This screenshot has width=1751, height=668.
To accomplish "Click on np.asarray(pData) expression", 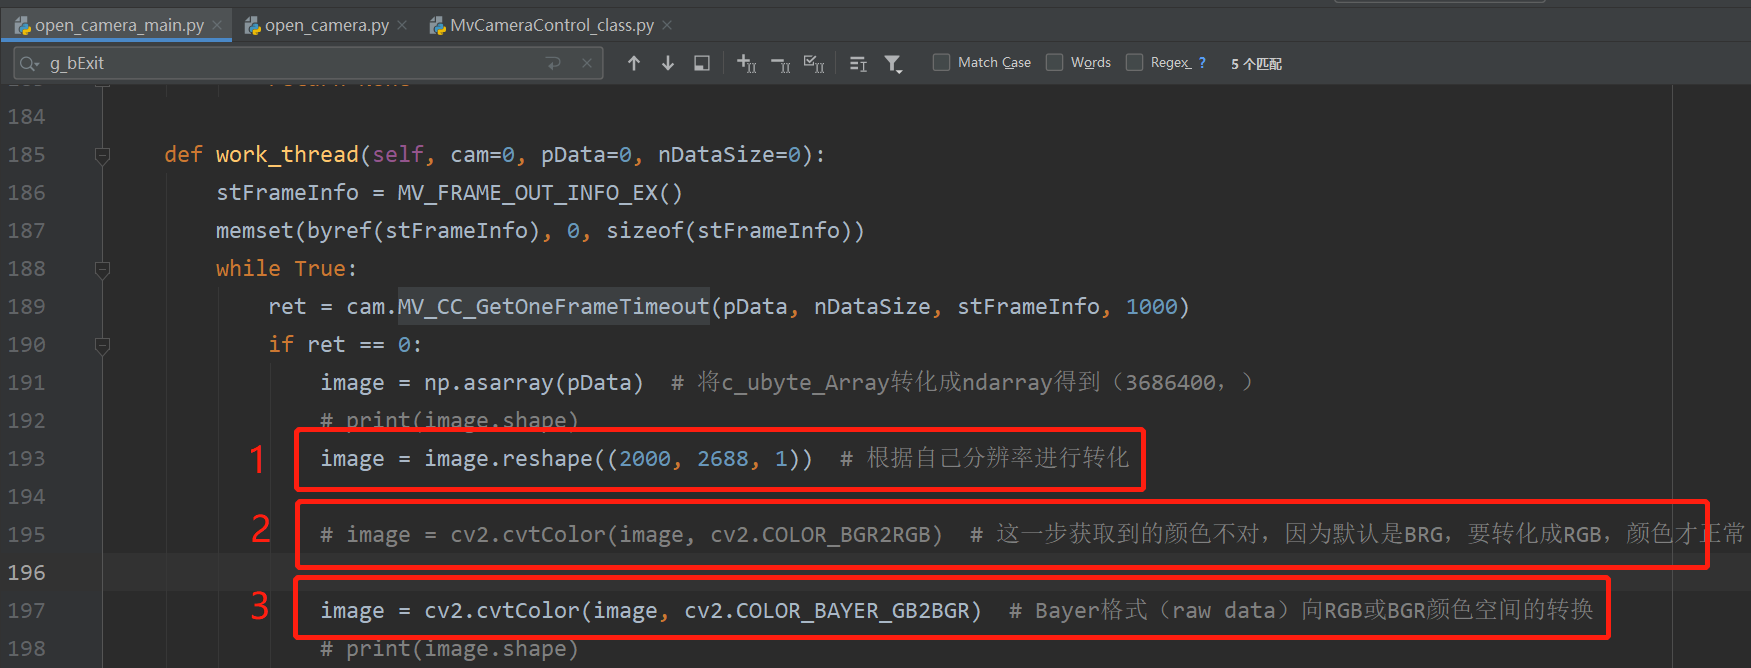I will [534, 382].
